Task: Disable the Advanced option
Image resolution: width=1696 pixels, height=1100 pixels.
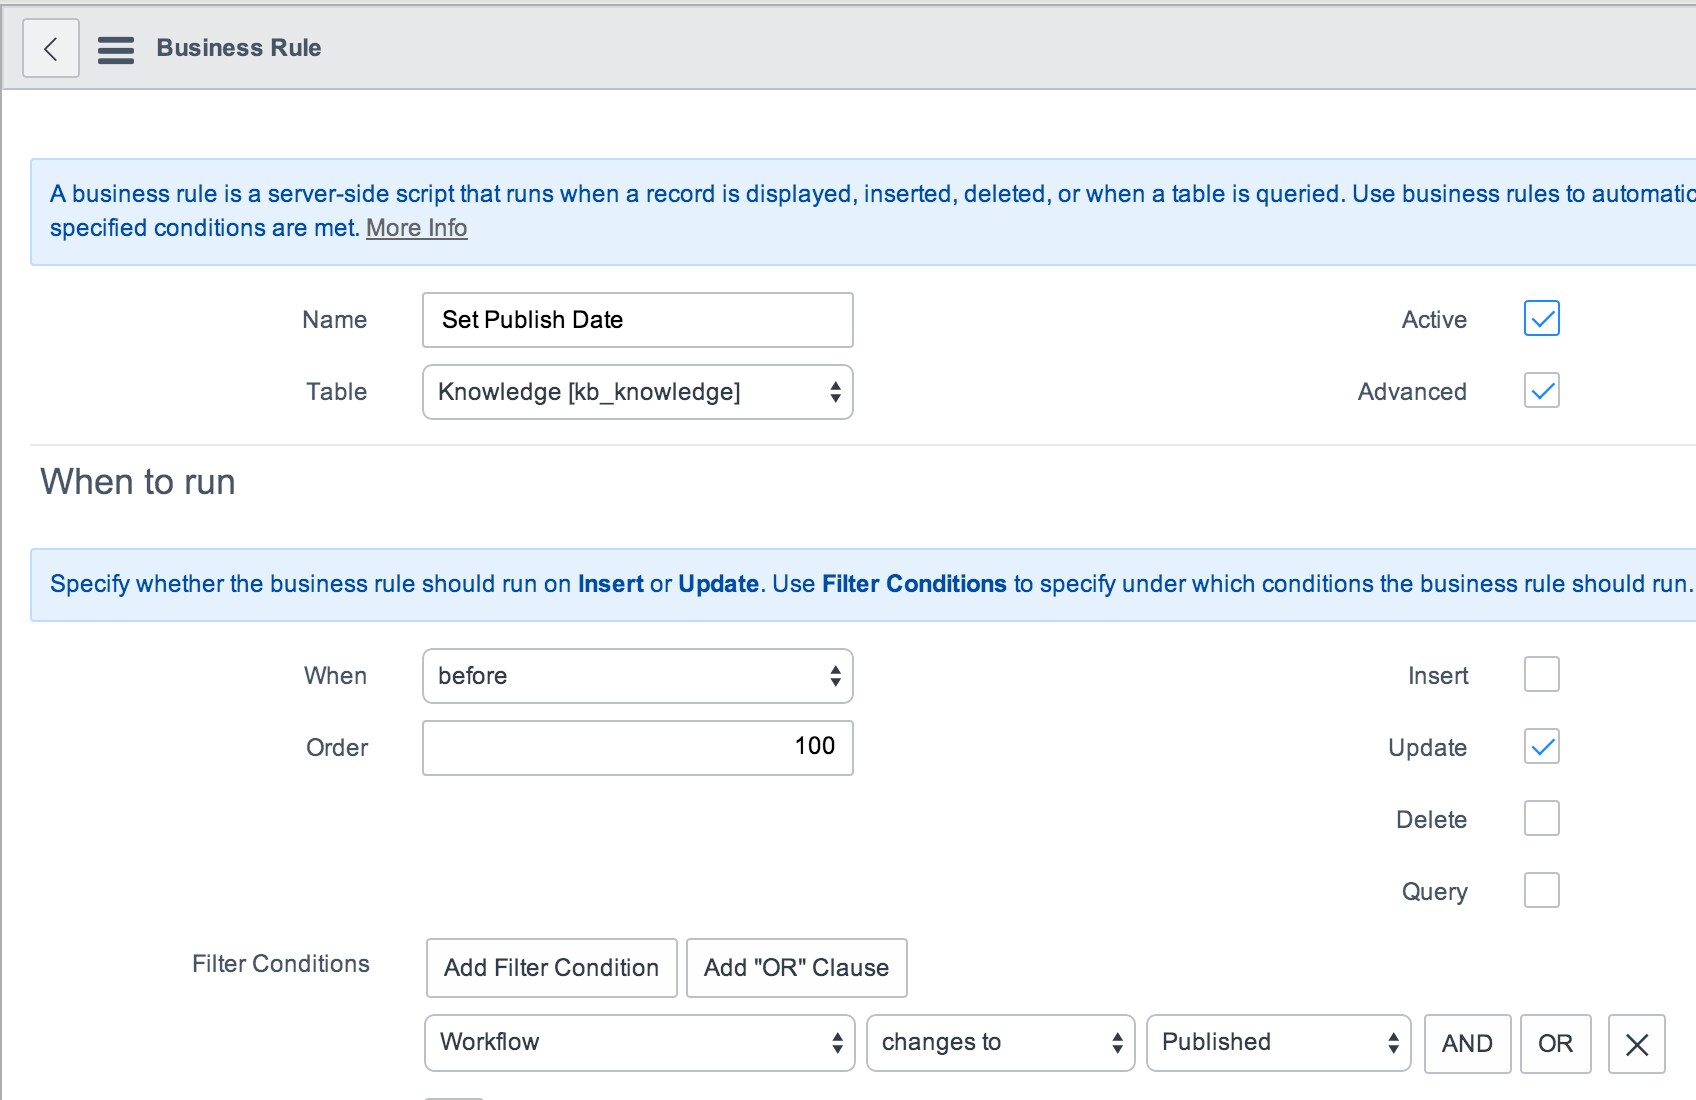Action: 1540,391
